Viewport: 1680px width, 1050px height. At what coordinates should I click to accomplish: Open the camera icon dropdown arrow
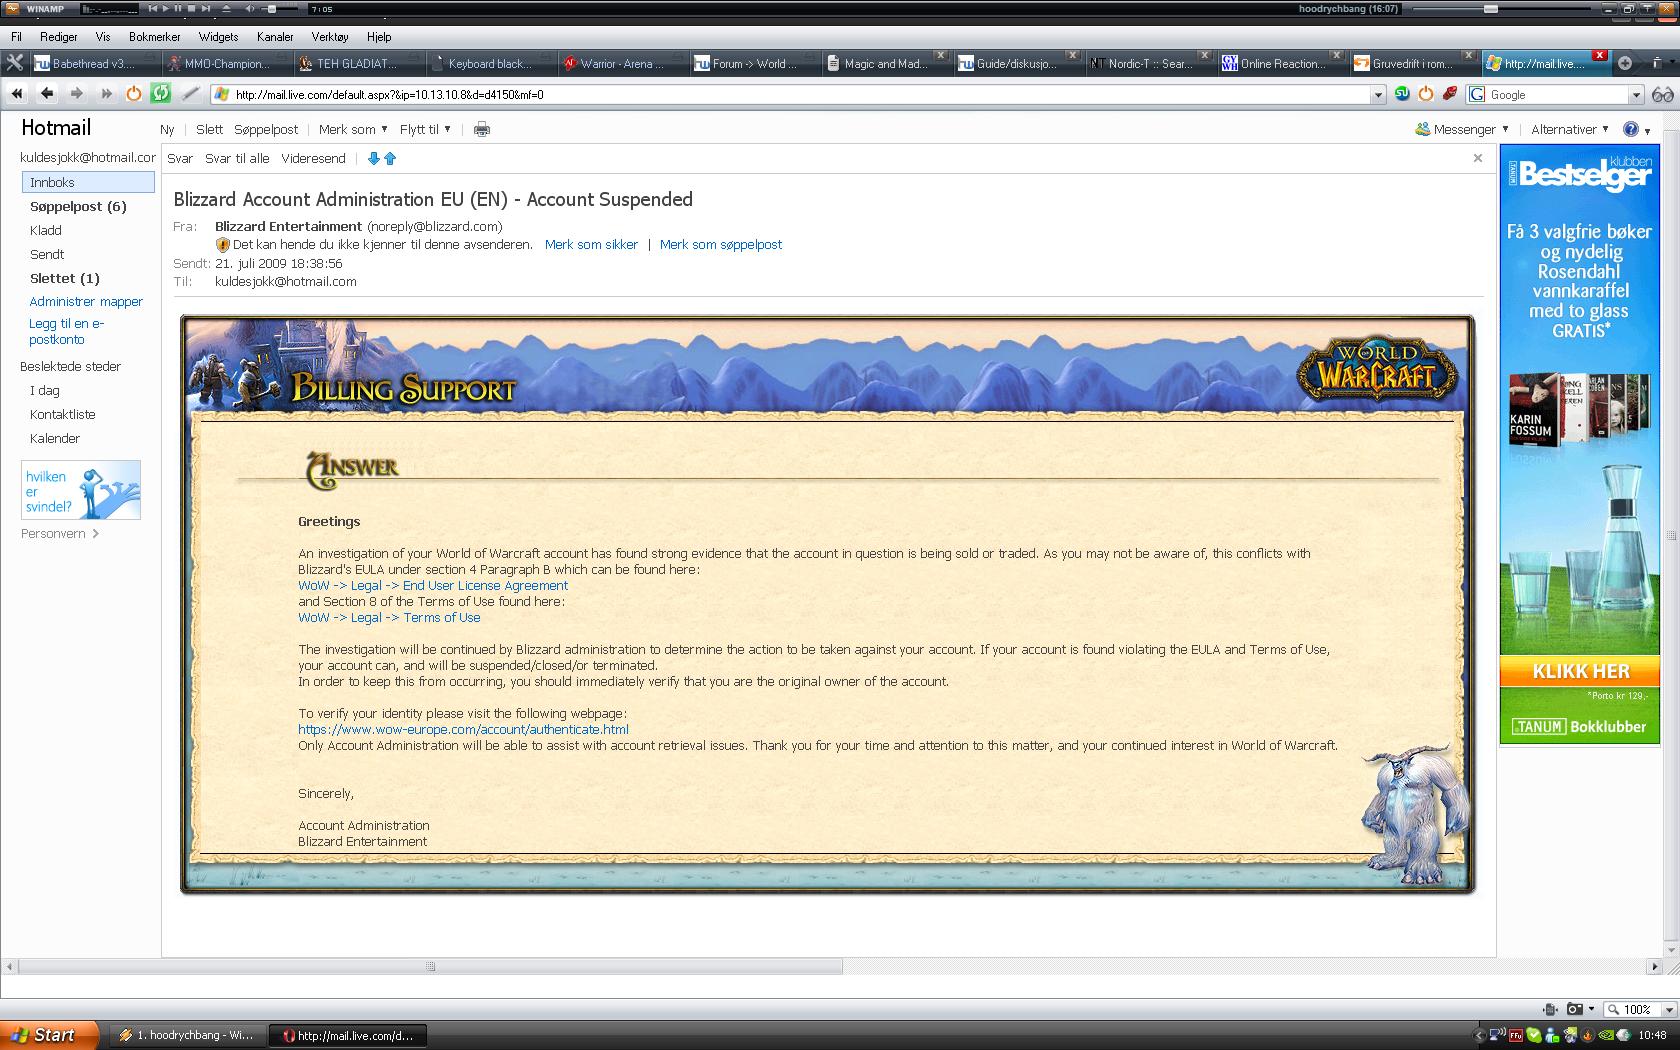[x=1589, y=1009]
